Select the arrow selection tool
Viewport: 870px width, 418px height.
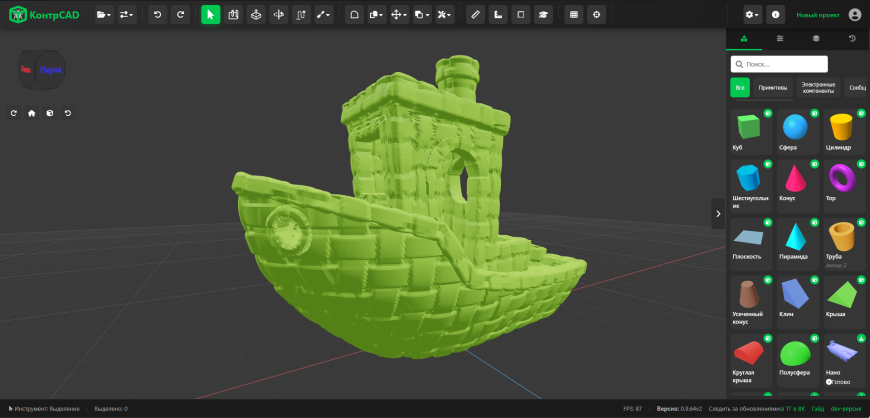210,15
